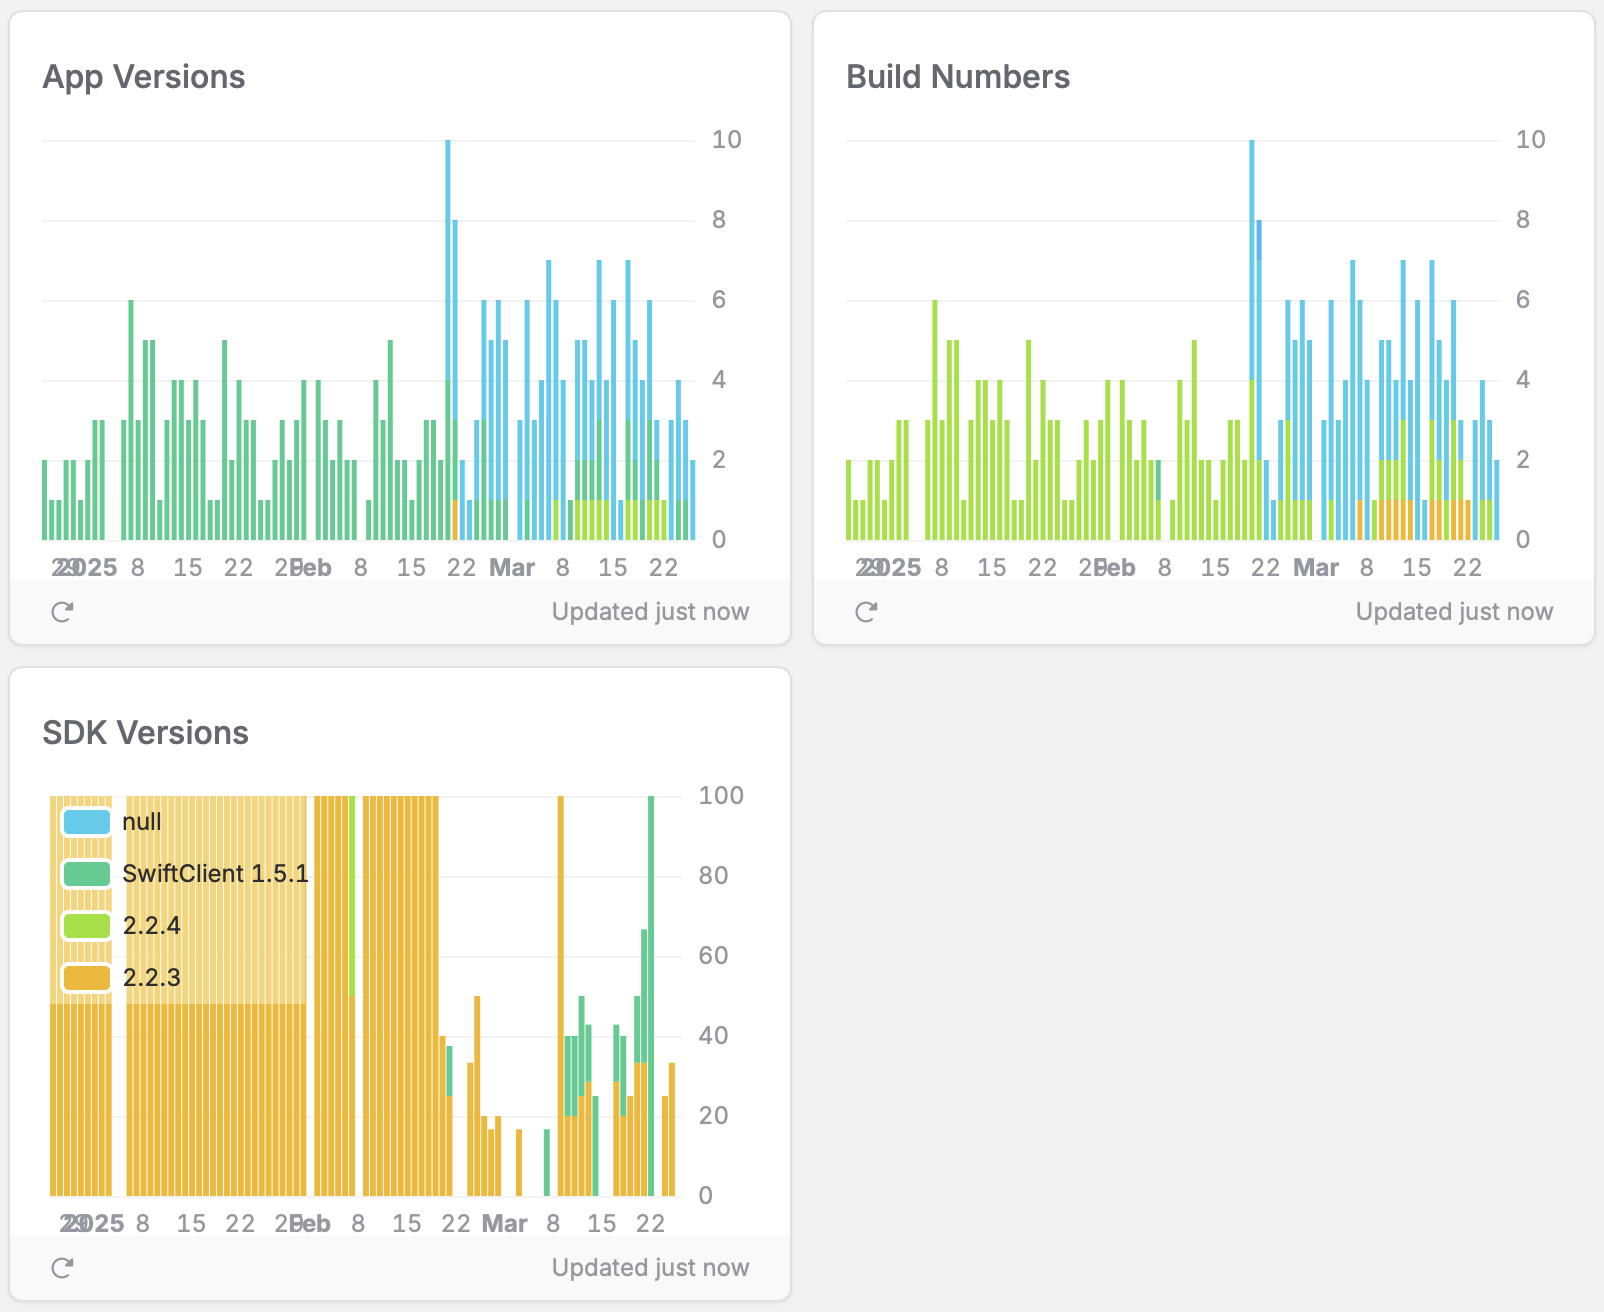The width and height of the screenshot is (1604, 1312).
Task: Click the blue null legend swatch
Action: point(88,821)
